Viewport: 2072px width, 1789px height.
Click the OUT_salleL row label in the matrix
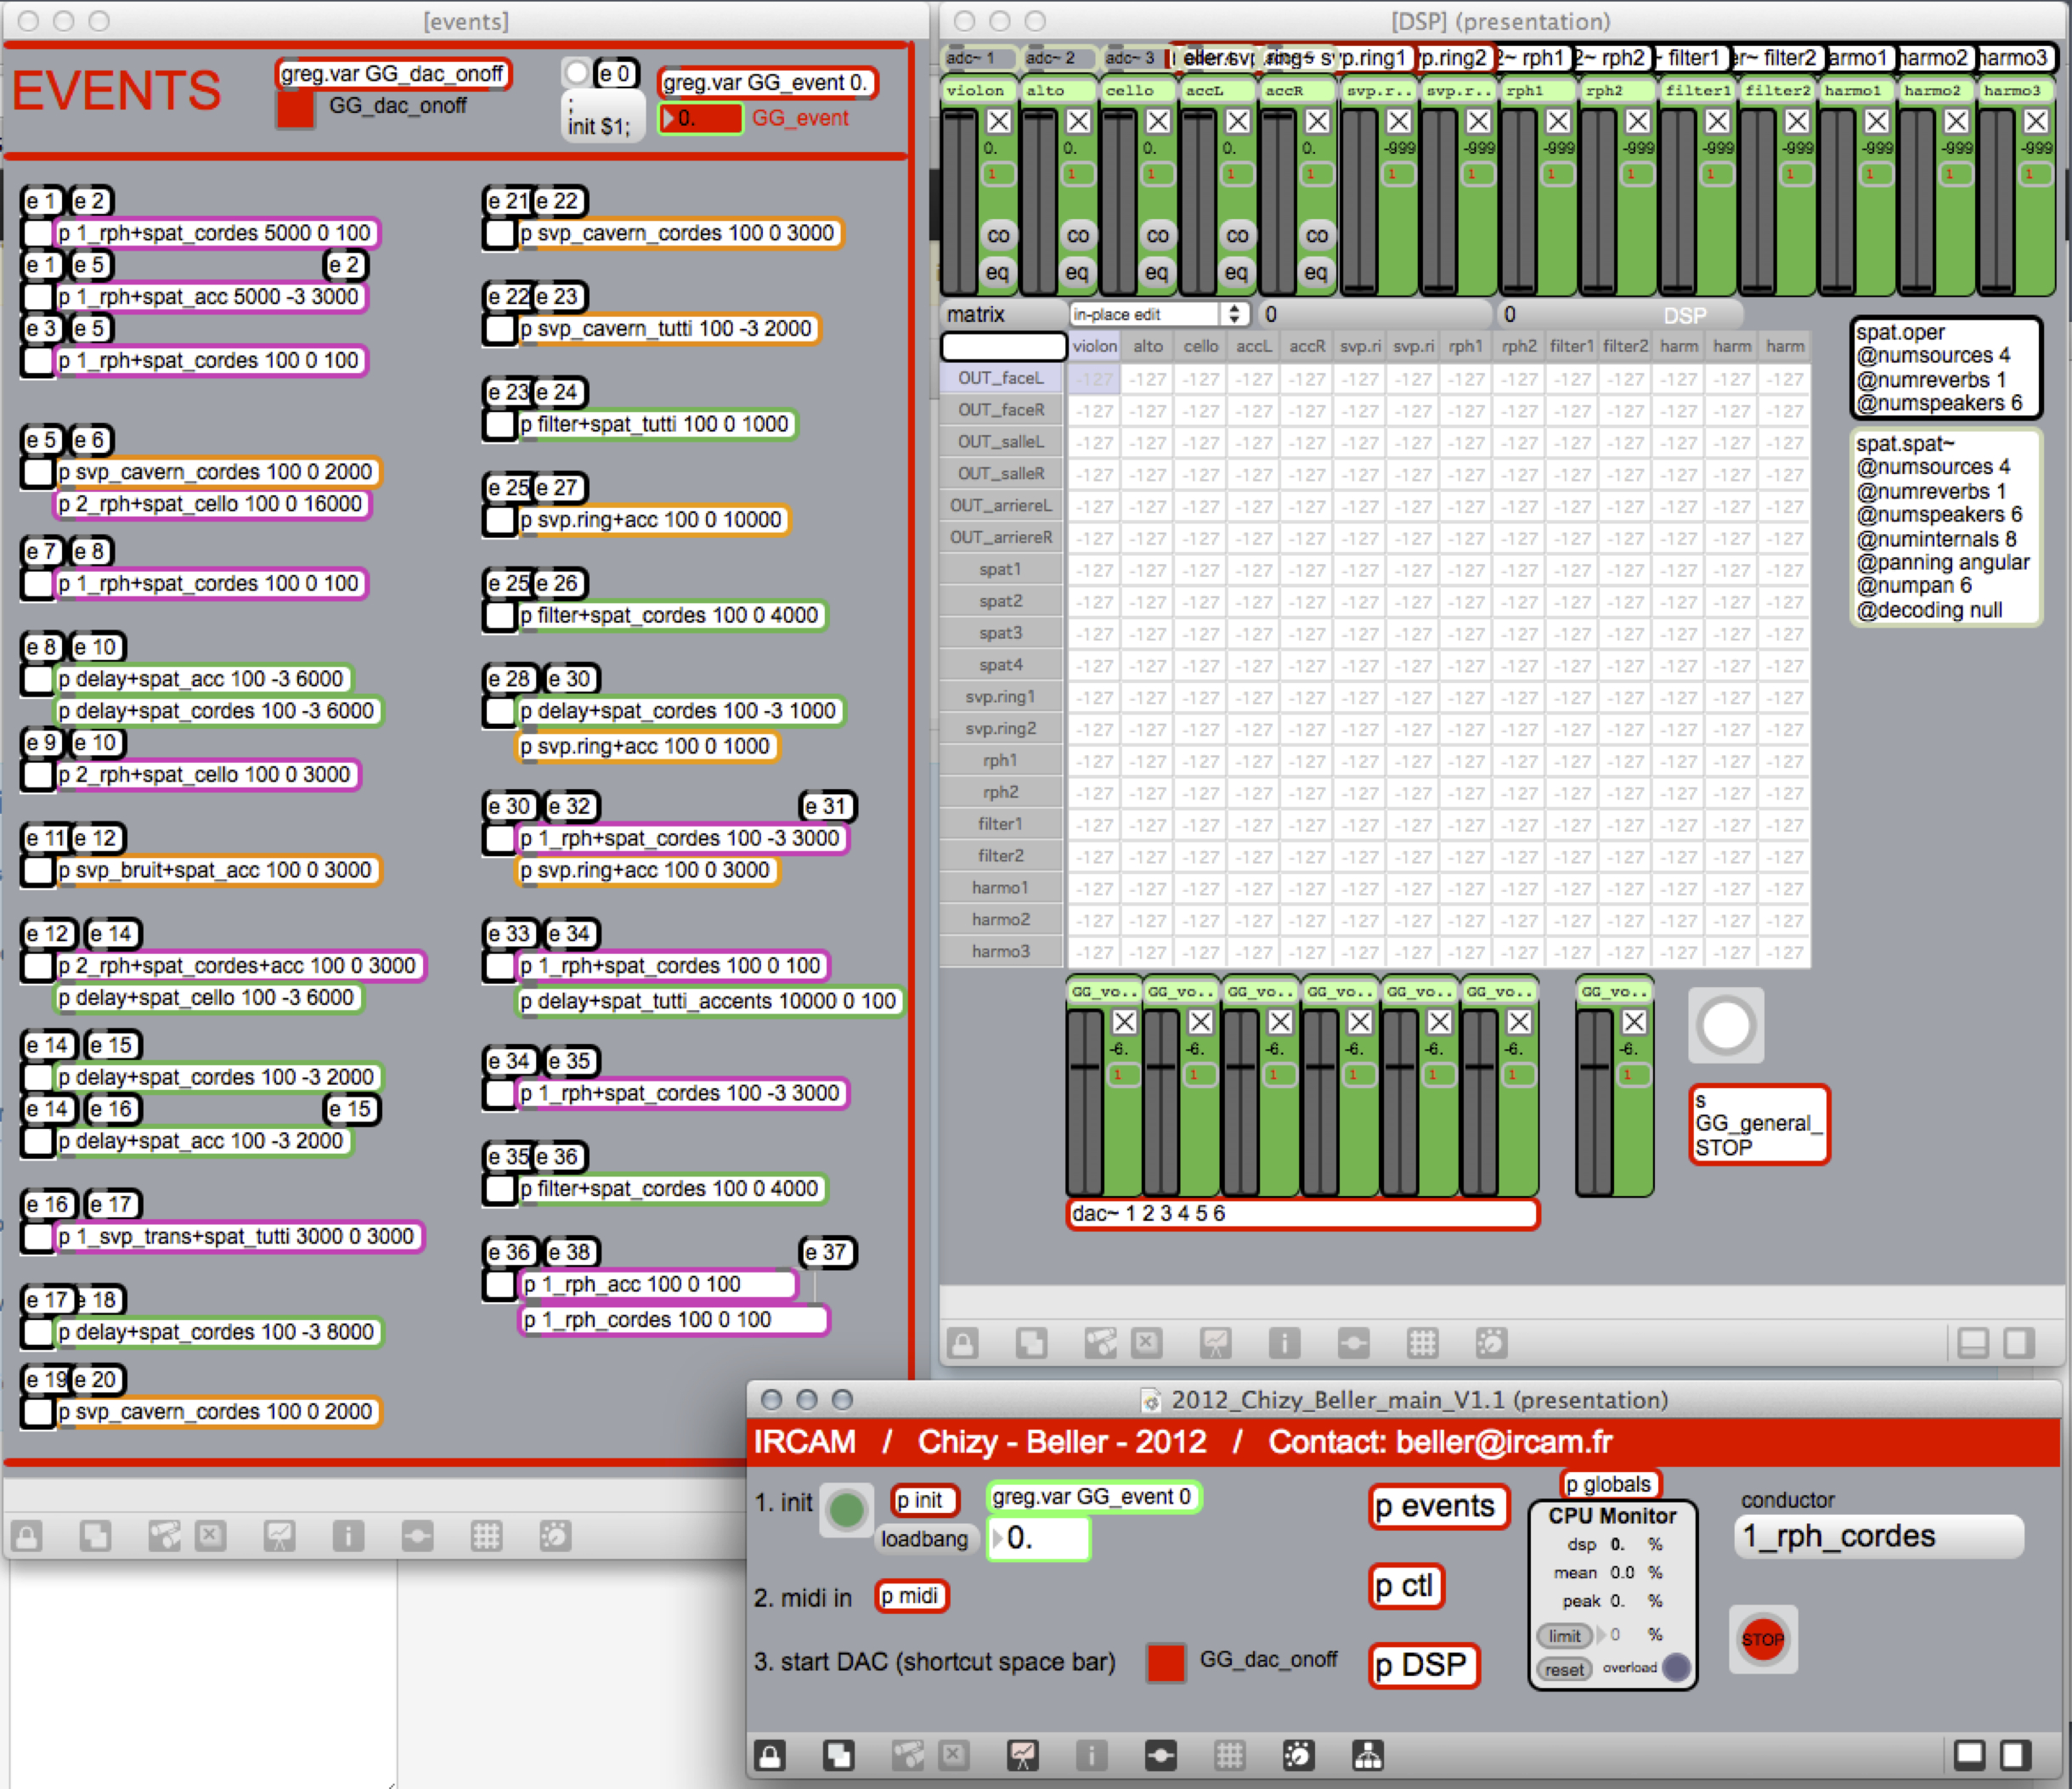[x=1000, y=442]
